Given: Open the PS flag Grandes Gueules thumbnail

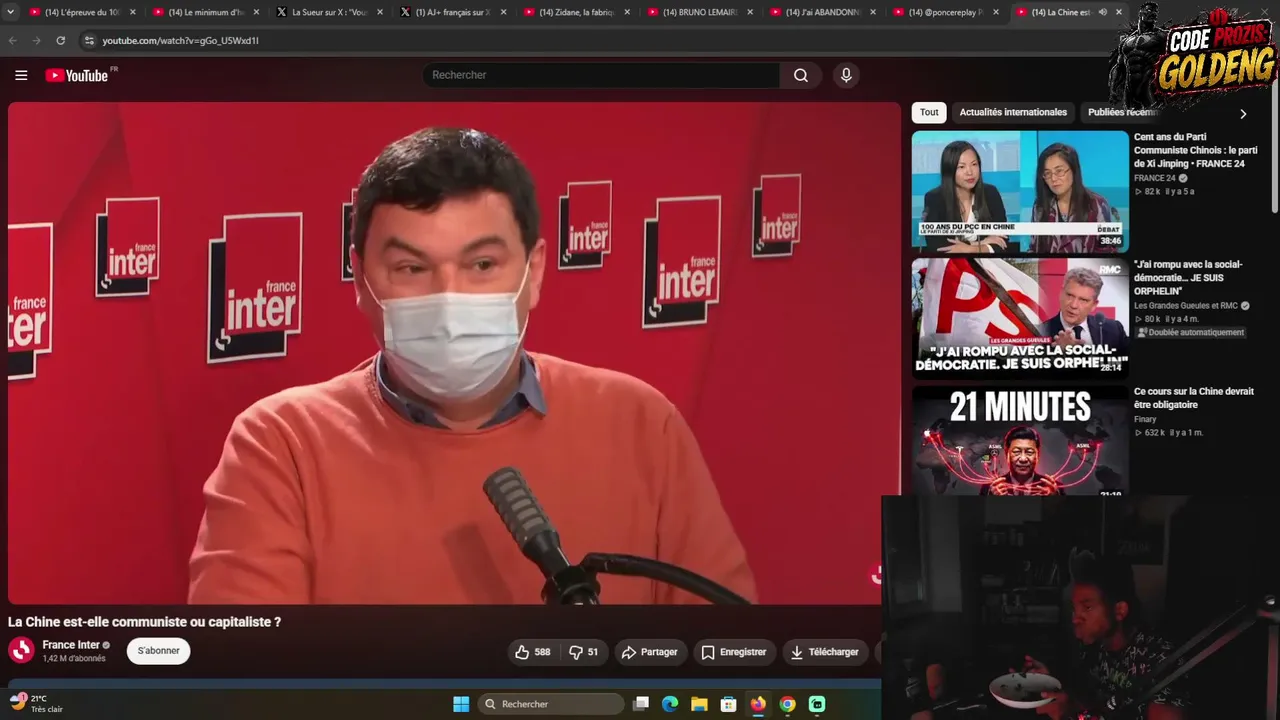Looking at the screenshot, I should pyautogui.click(x=1020, y=317).
